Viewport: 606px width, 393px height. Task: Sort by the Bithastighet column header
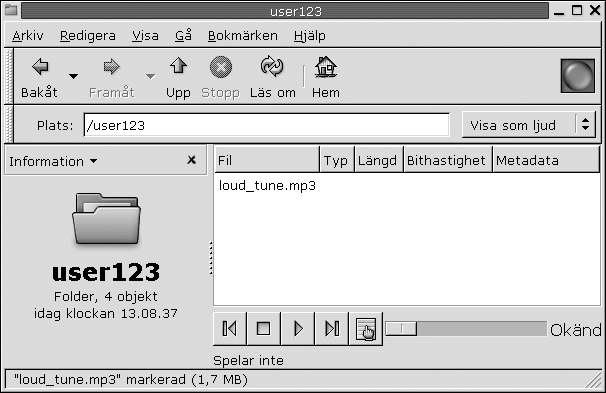(x=448, y=160)
